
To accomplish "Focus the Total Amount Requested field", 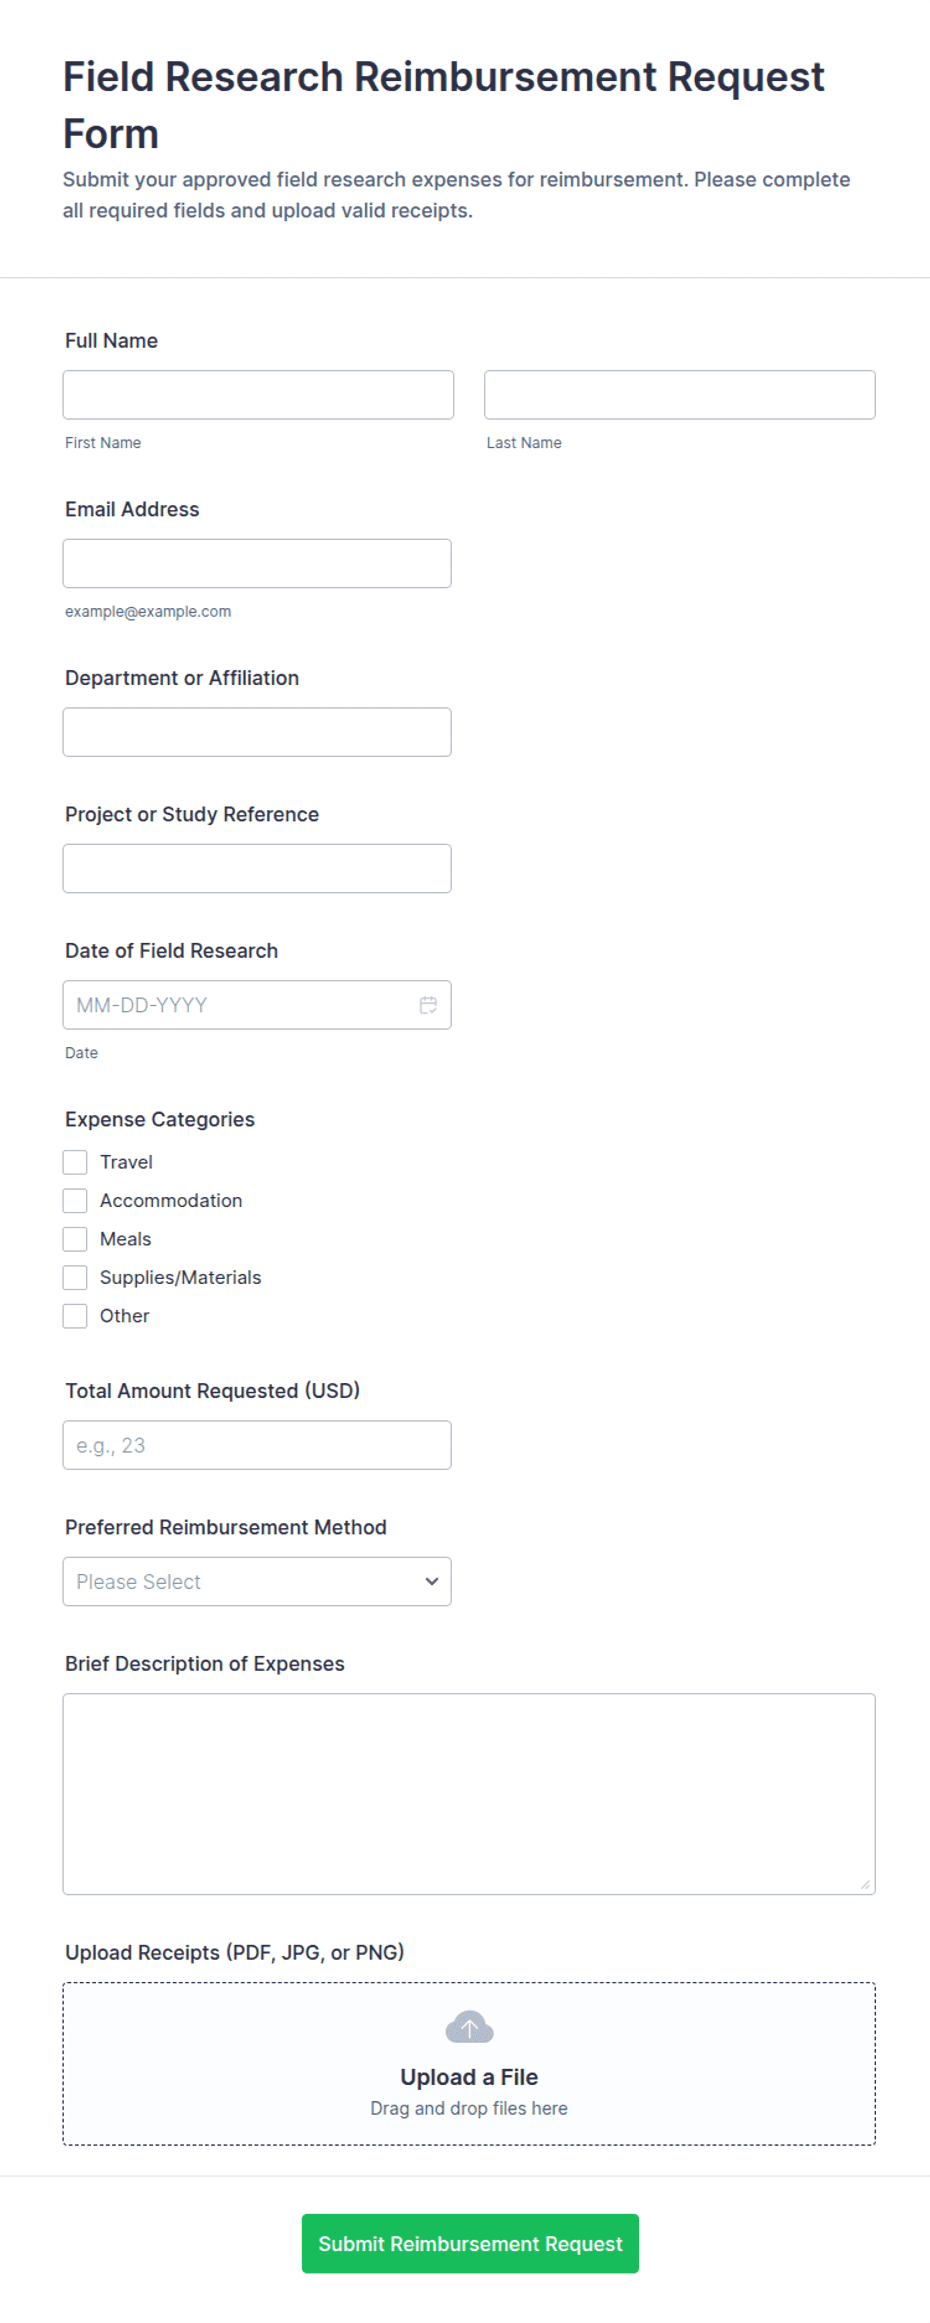I will pyautogui.click(x=257, y=1445).
